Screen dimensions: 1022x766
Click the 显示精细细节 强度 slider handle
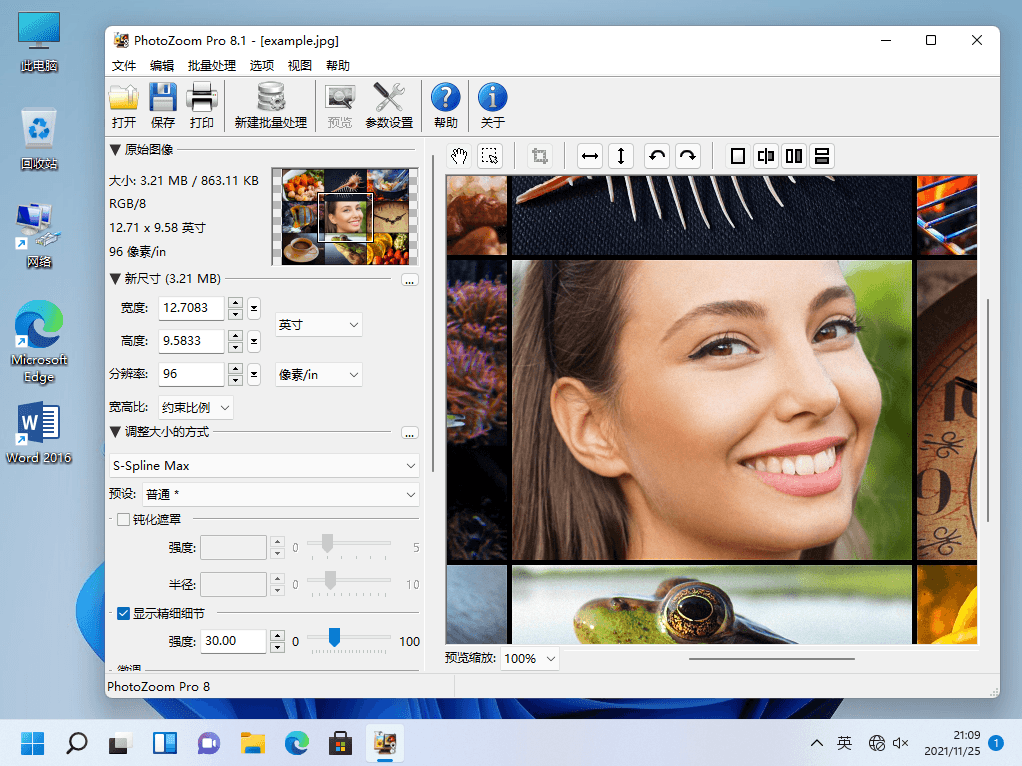(x=334, y=636)
